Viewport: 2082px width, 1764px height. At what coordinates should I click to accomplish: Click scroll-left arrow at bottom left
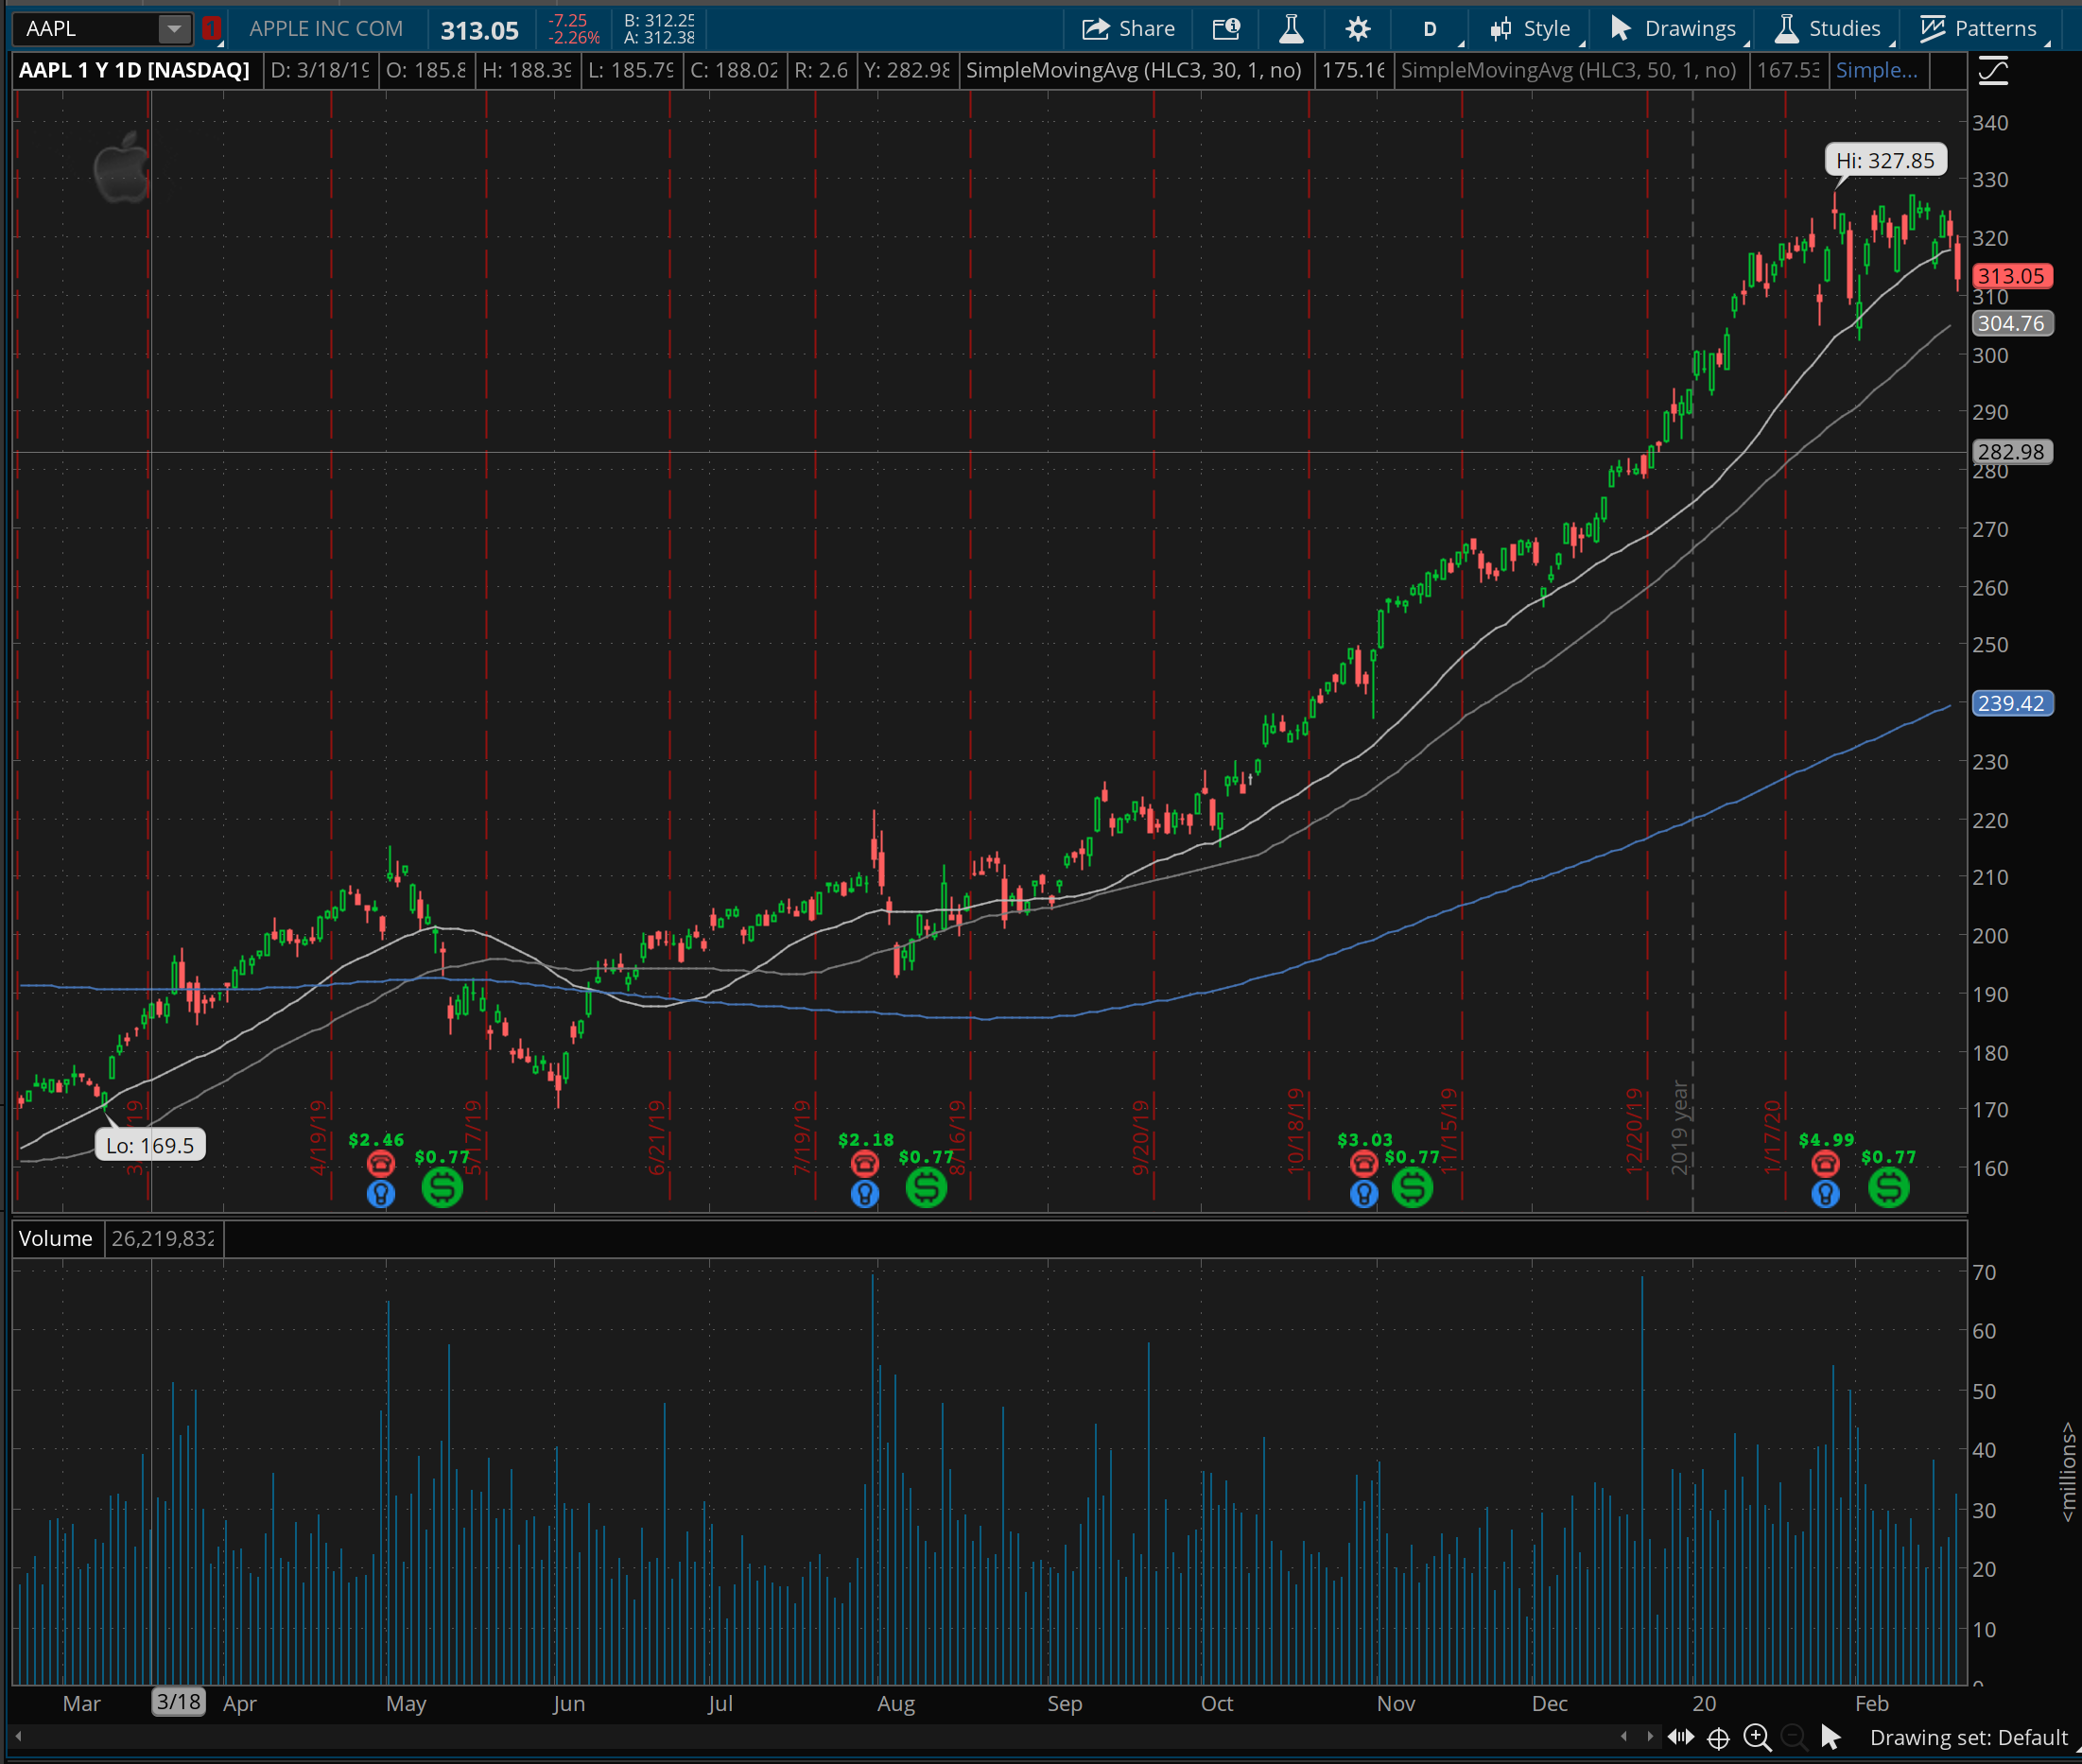(18, 1736)
